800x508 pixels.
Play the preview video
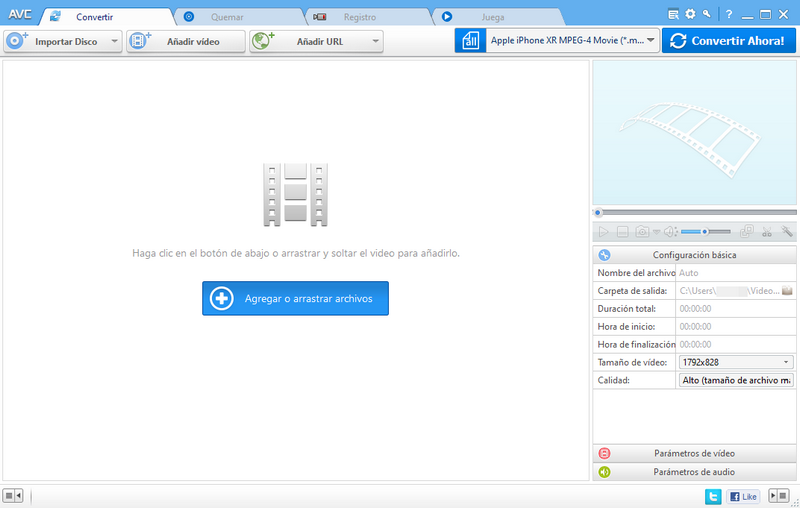click(604, 232)
